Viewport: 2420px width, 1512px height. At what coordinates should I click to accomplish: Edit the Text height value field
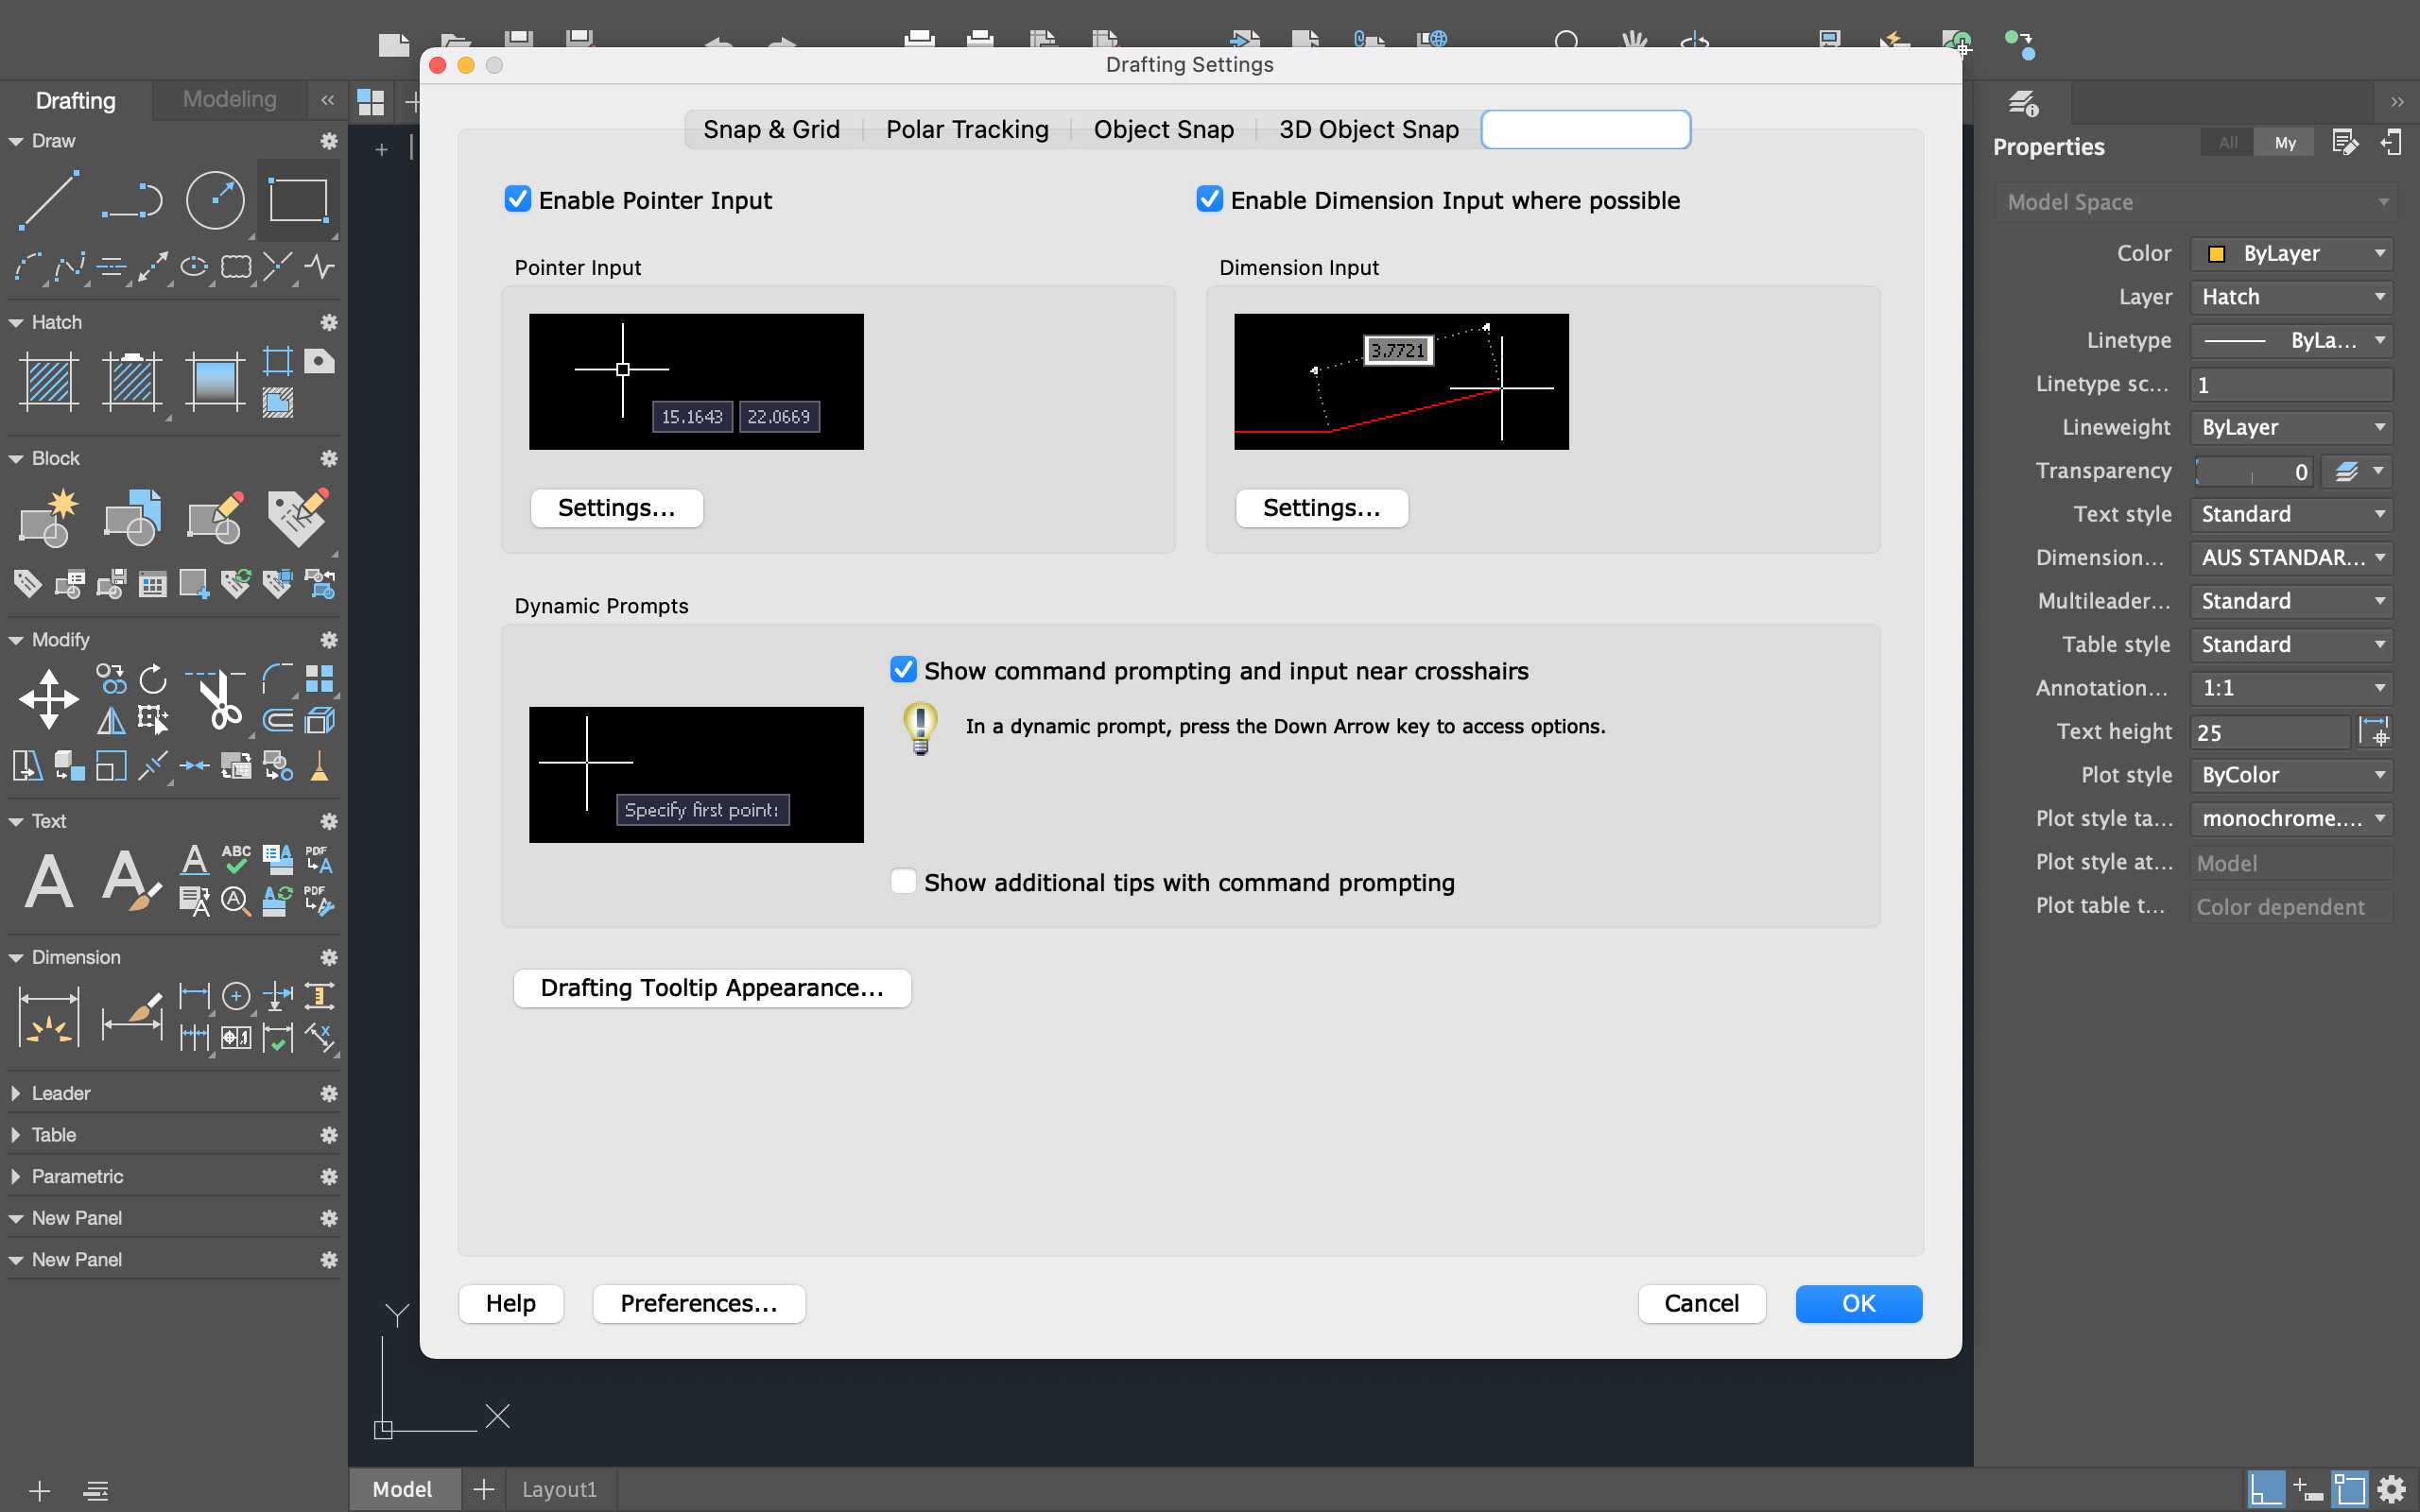[2268, 731]
